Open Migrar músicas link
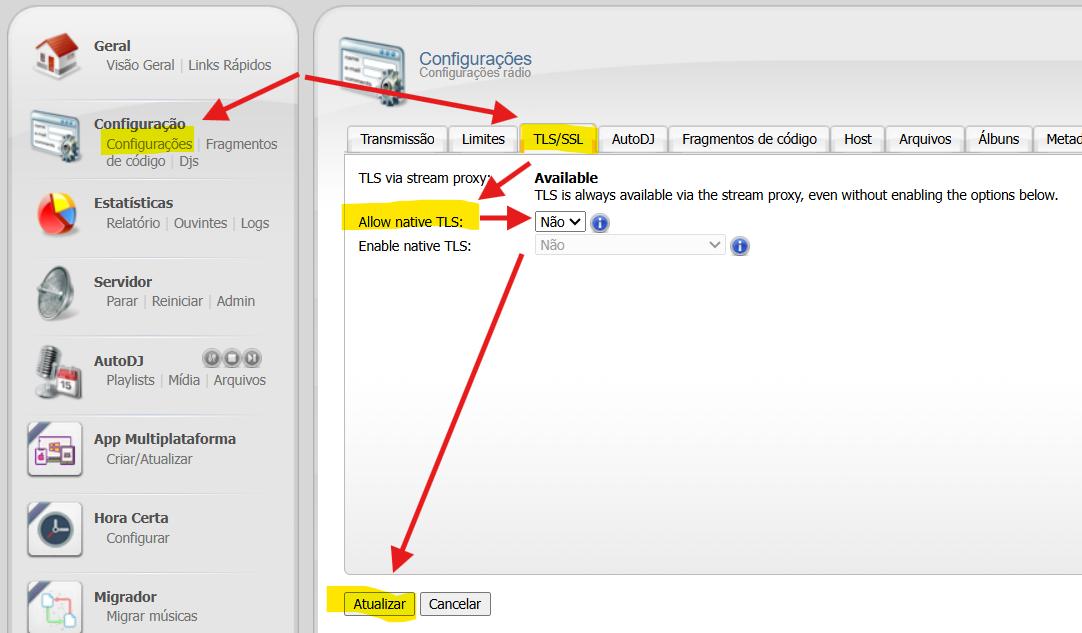The width and height of the screenshot is (1082, 633). coord(152,616)
